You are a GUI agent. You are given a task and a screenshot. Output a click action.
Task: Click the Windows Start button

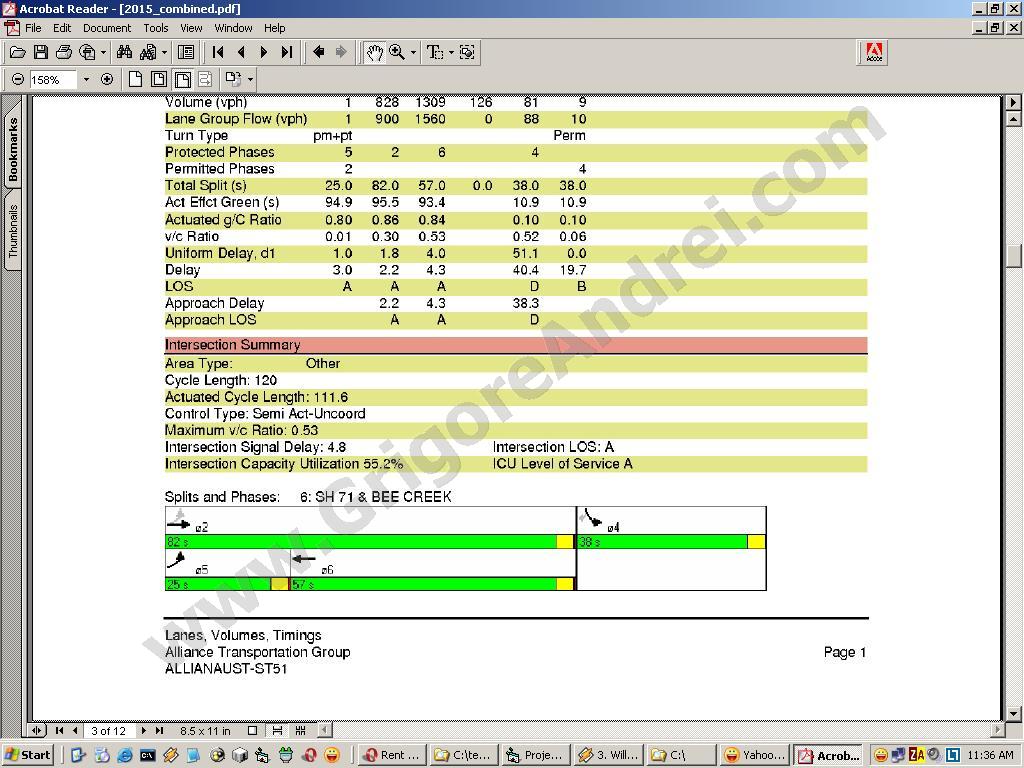tap(28, 755)
